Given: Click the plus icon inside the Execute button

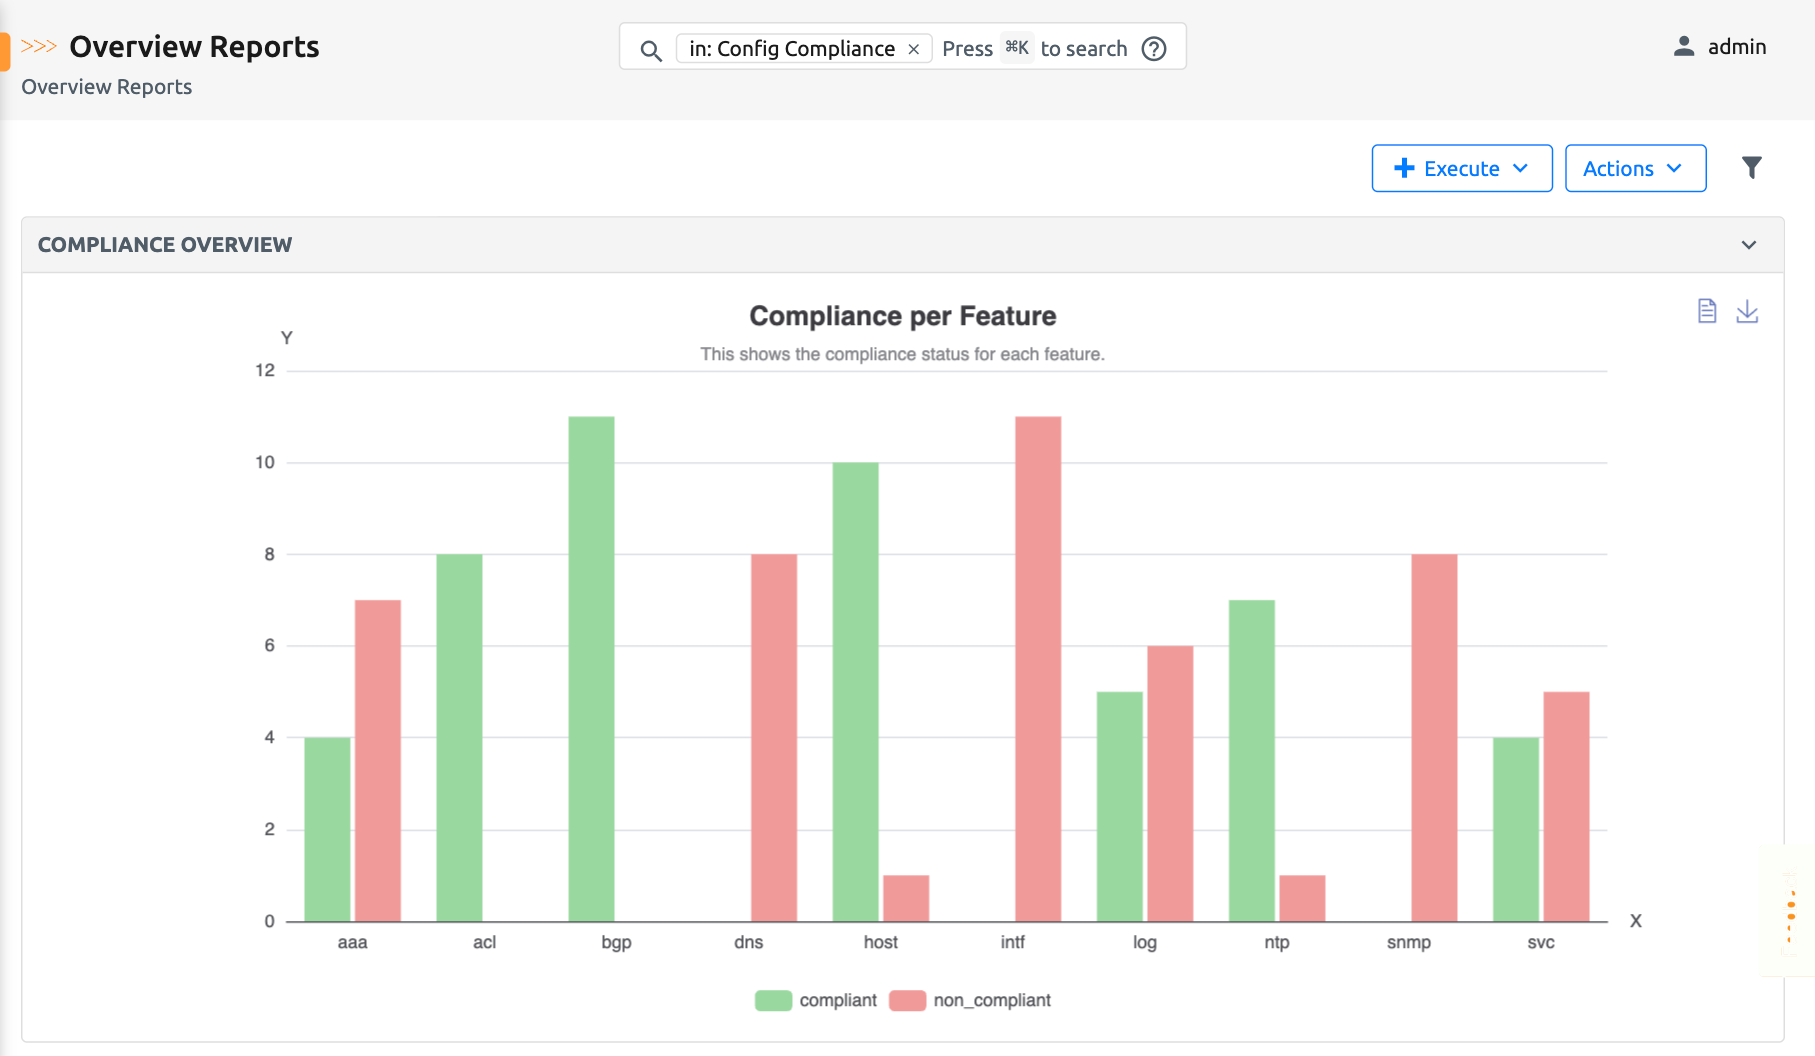Looking at the screenshot, I should (1404, 168).
